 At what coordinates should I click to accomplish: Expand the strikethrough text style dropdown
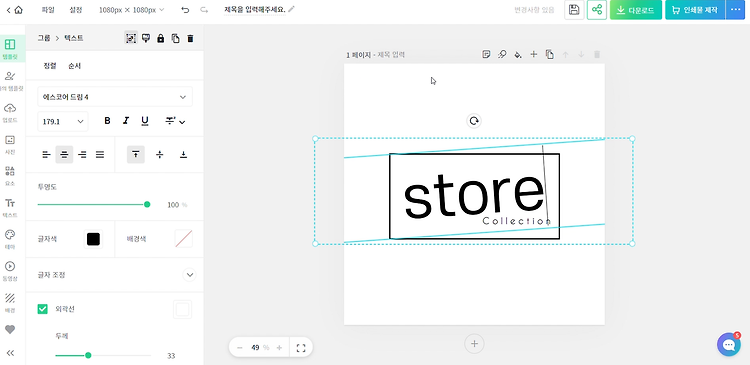175,121
